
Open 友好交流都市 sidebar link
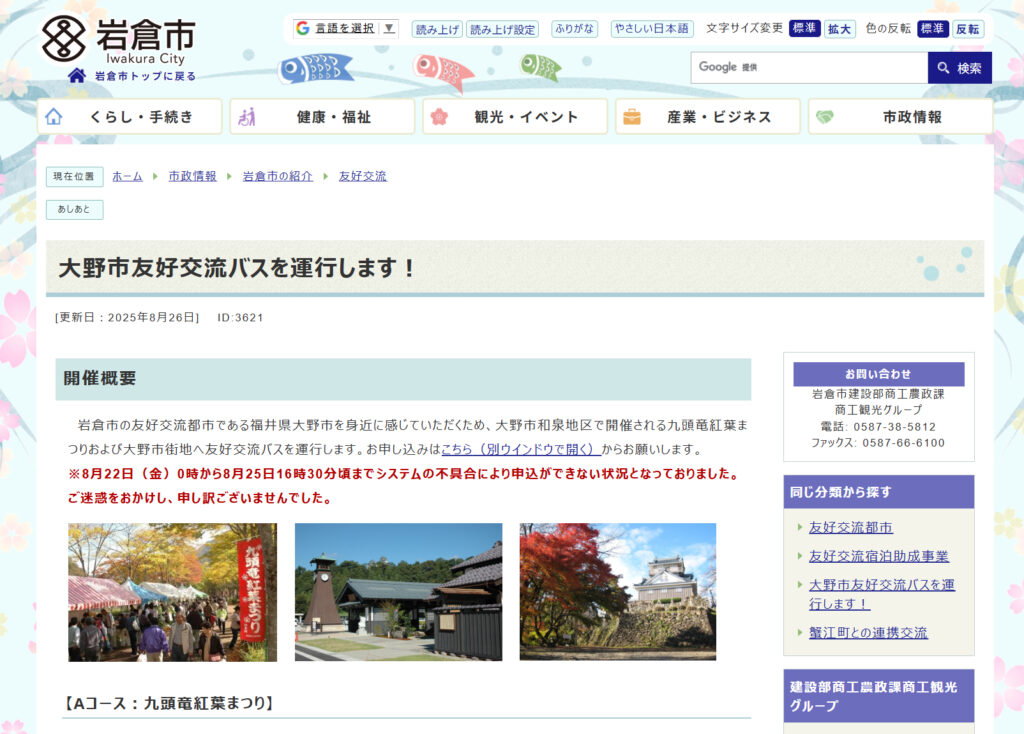(x=850, y=528)
